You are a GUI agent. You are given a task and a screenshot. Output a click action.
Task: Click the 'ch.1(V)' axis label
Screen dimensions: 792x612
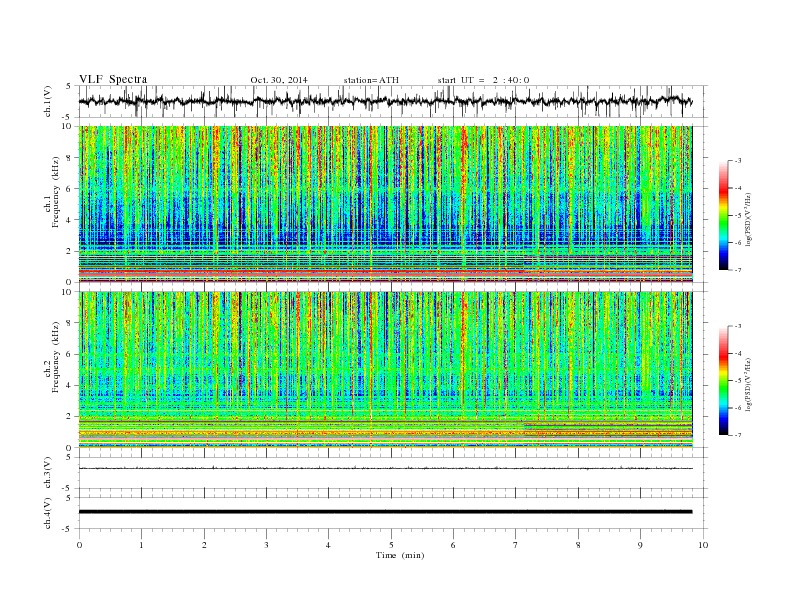(x=48, y=103)
